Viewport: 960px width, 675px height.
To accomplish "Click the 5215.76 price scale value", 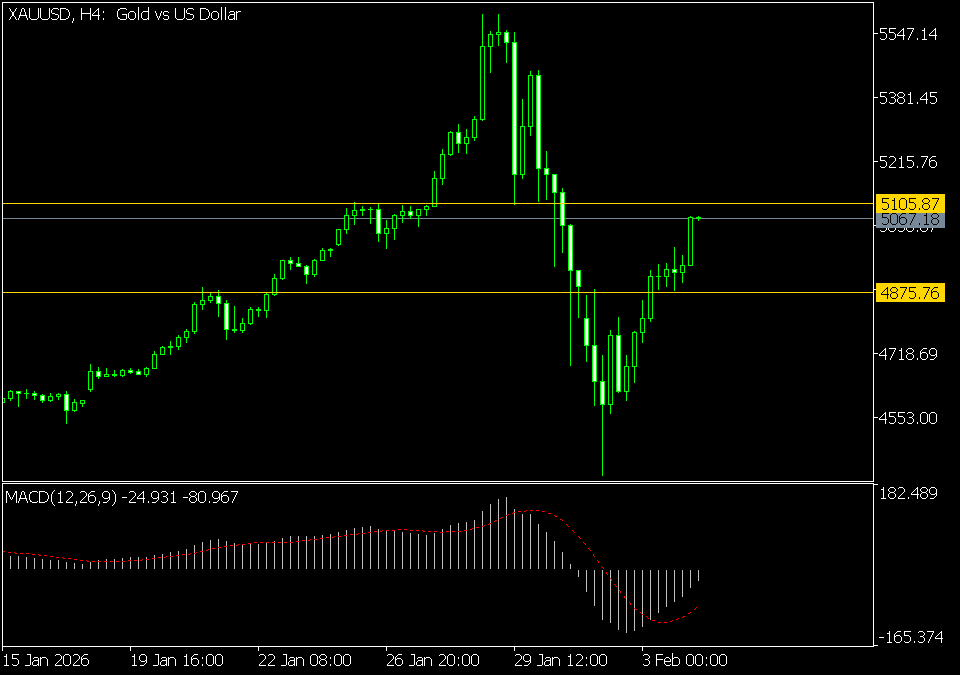I will (x=907, y=162).
